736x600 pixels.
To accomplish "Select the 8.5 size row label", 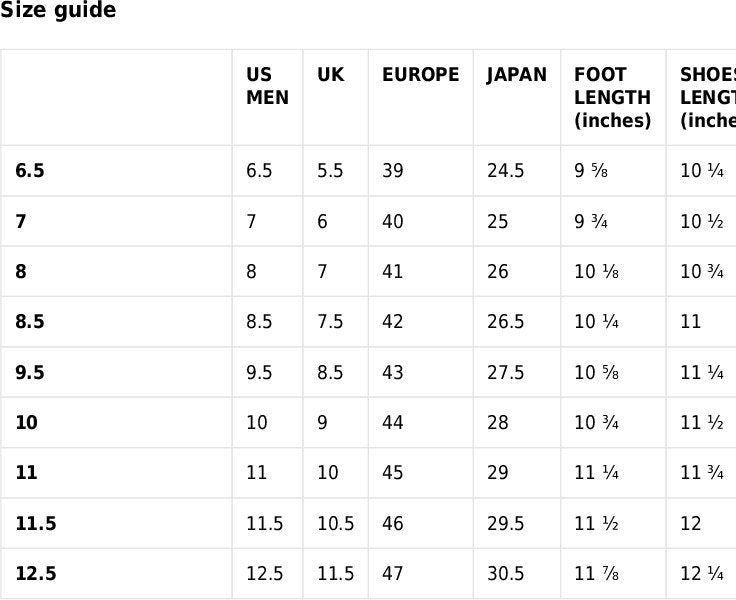I will (x=30, y=322).
